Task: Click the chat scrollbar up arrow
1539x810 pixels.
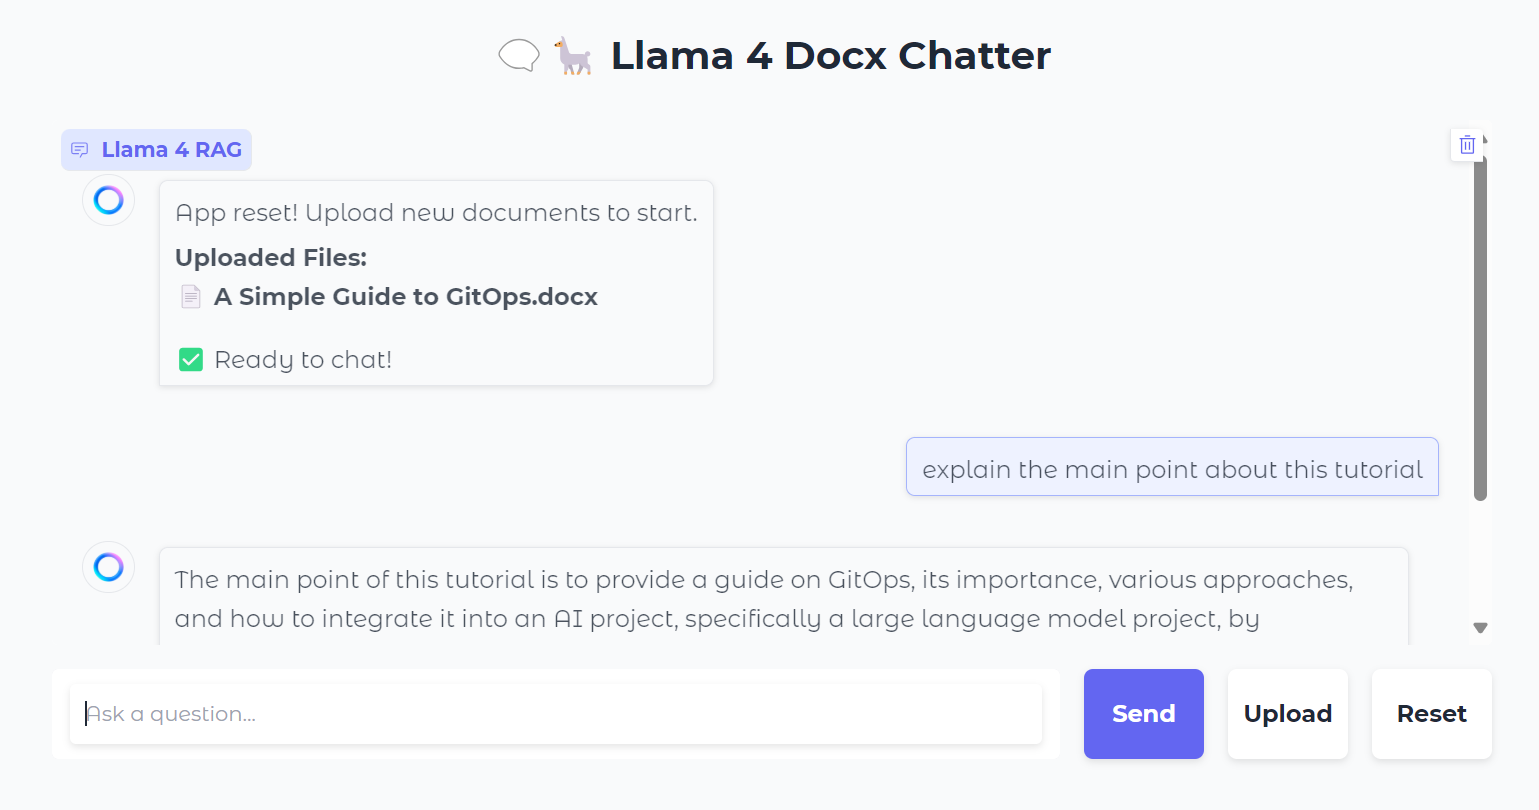Action: (1486, 141)
